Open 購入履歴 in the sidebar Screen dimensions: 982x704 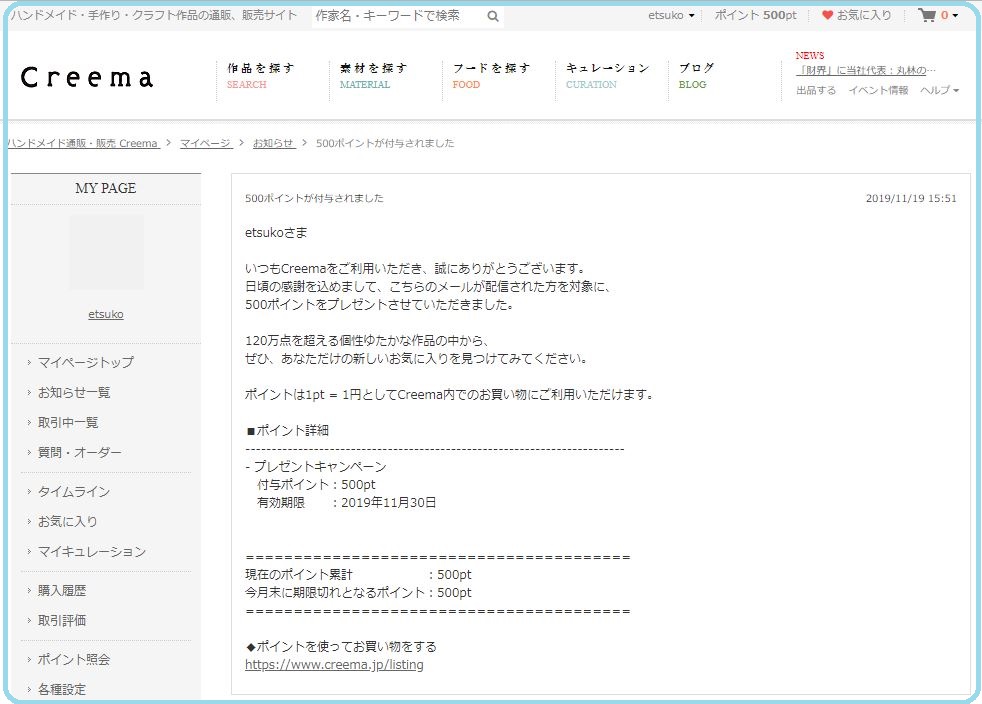click(62, 590)
